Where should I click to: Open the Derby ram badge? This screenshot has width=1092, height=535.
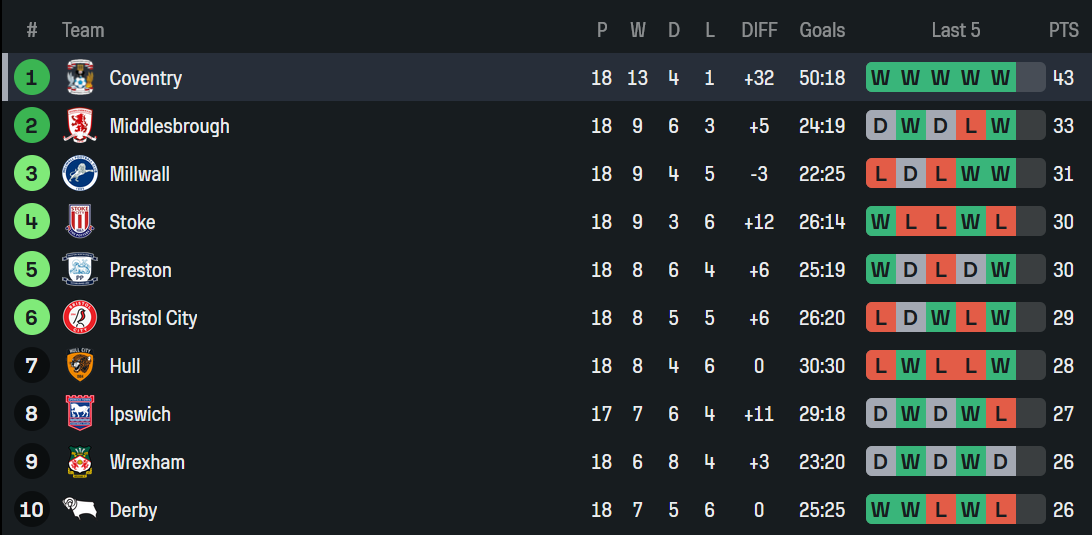click(x=79, y=509)
